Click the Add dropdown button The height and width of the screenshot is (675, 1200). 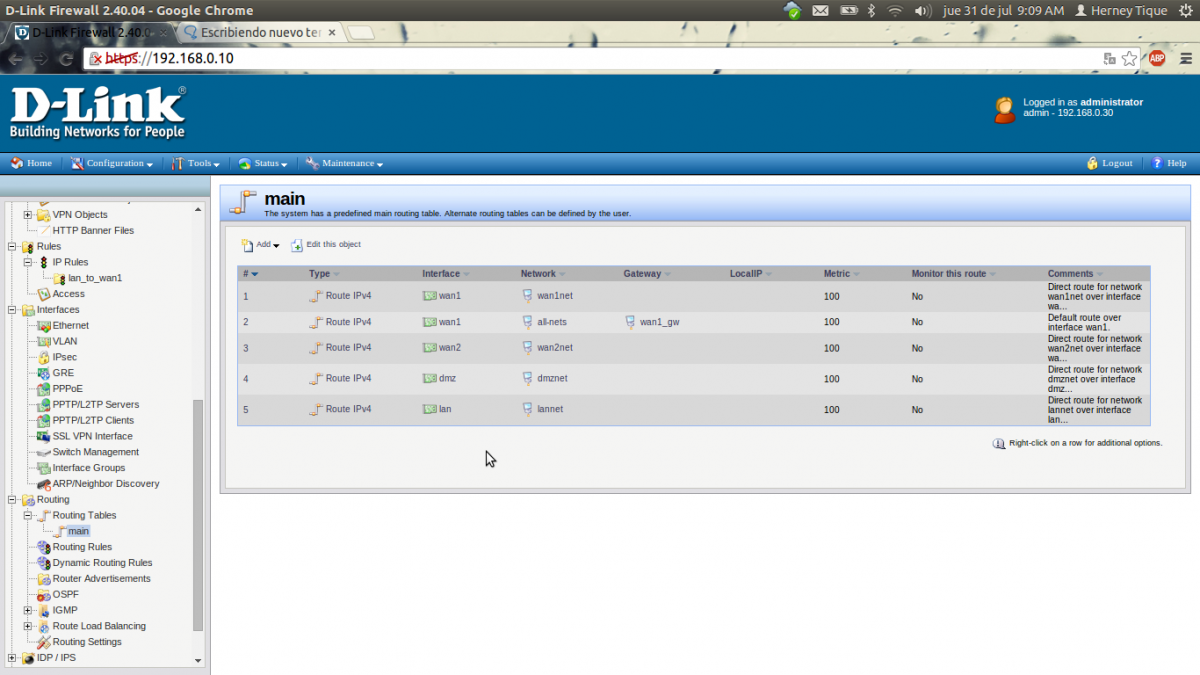pos(260,245)
